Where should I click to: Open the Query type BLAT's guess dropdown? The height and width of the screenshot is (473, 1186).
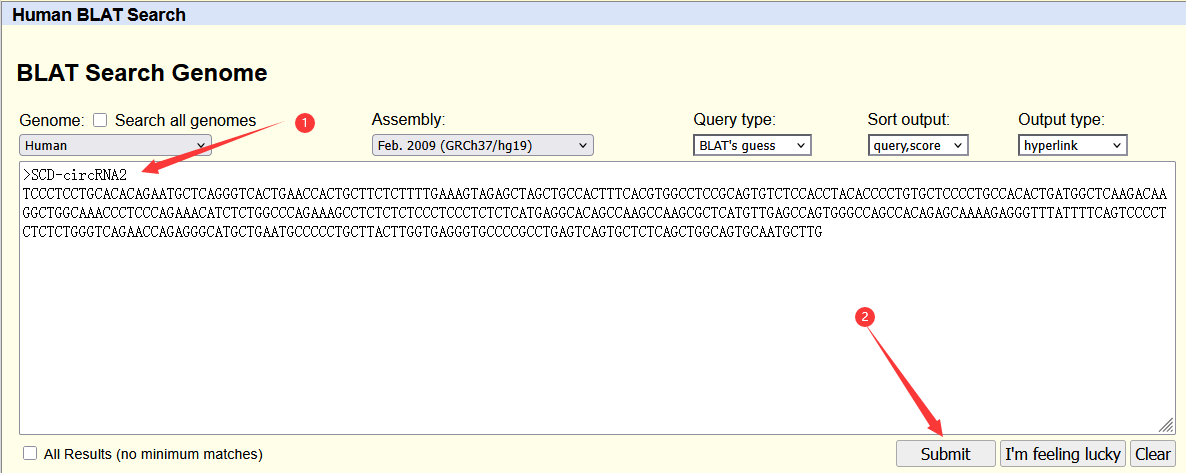(752, 145)
